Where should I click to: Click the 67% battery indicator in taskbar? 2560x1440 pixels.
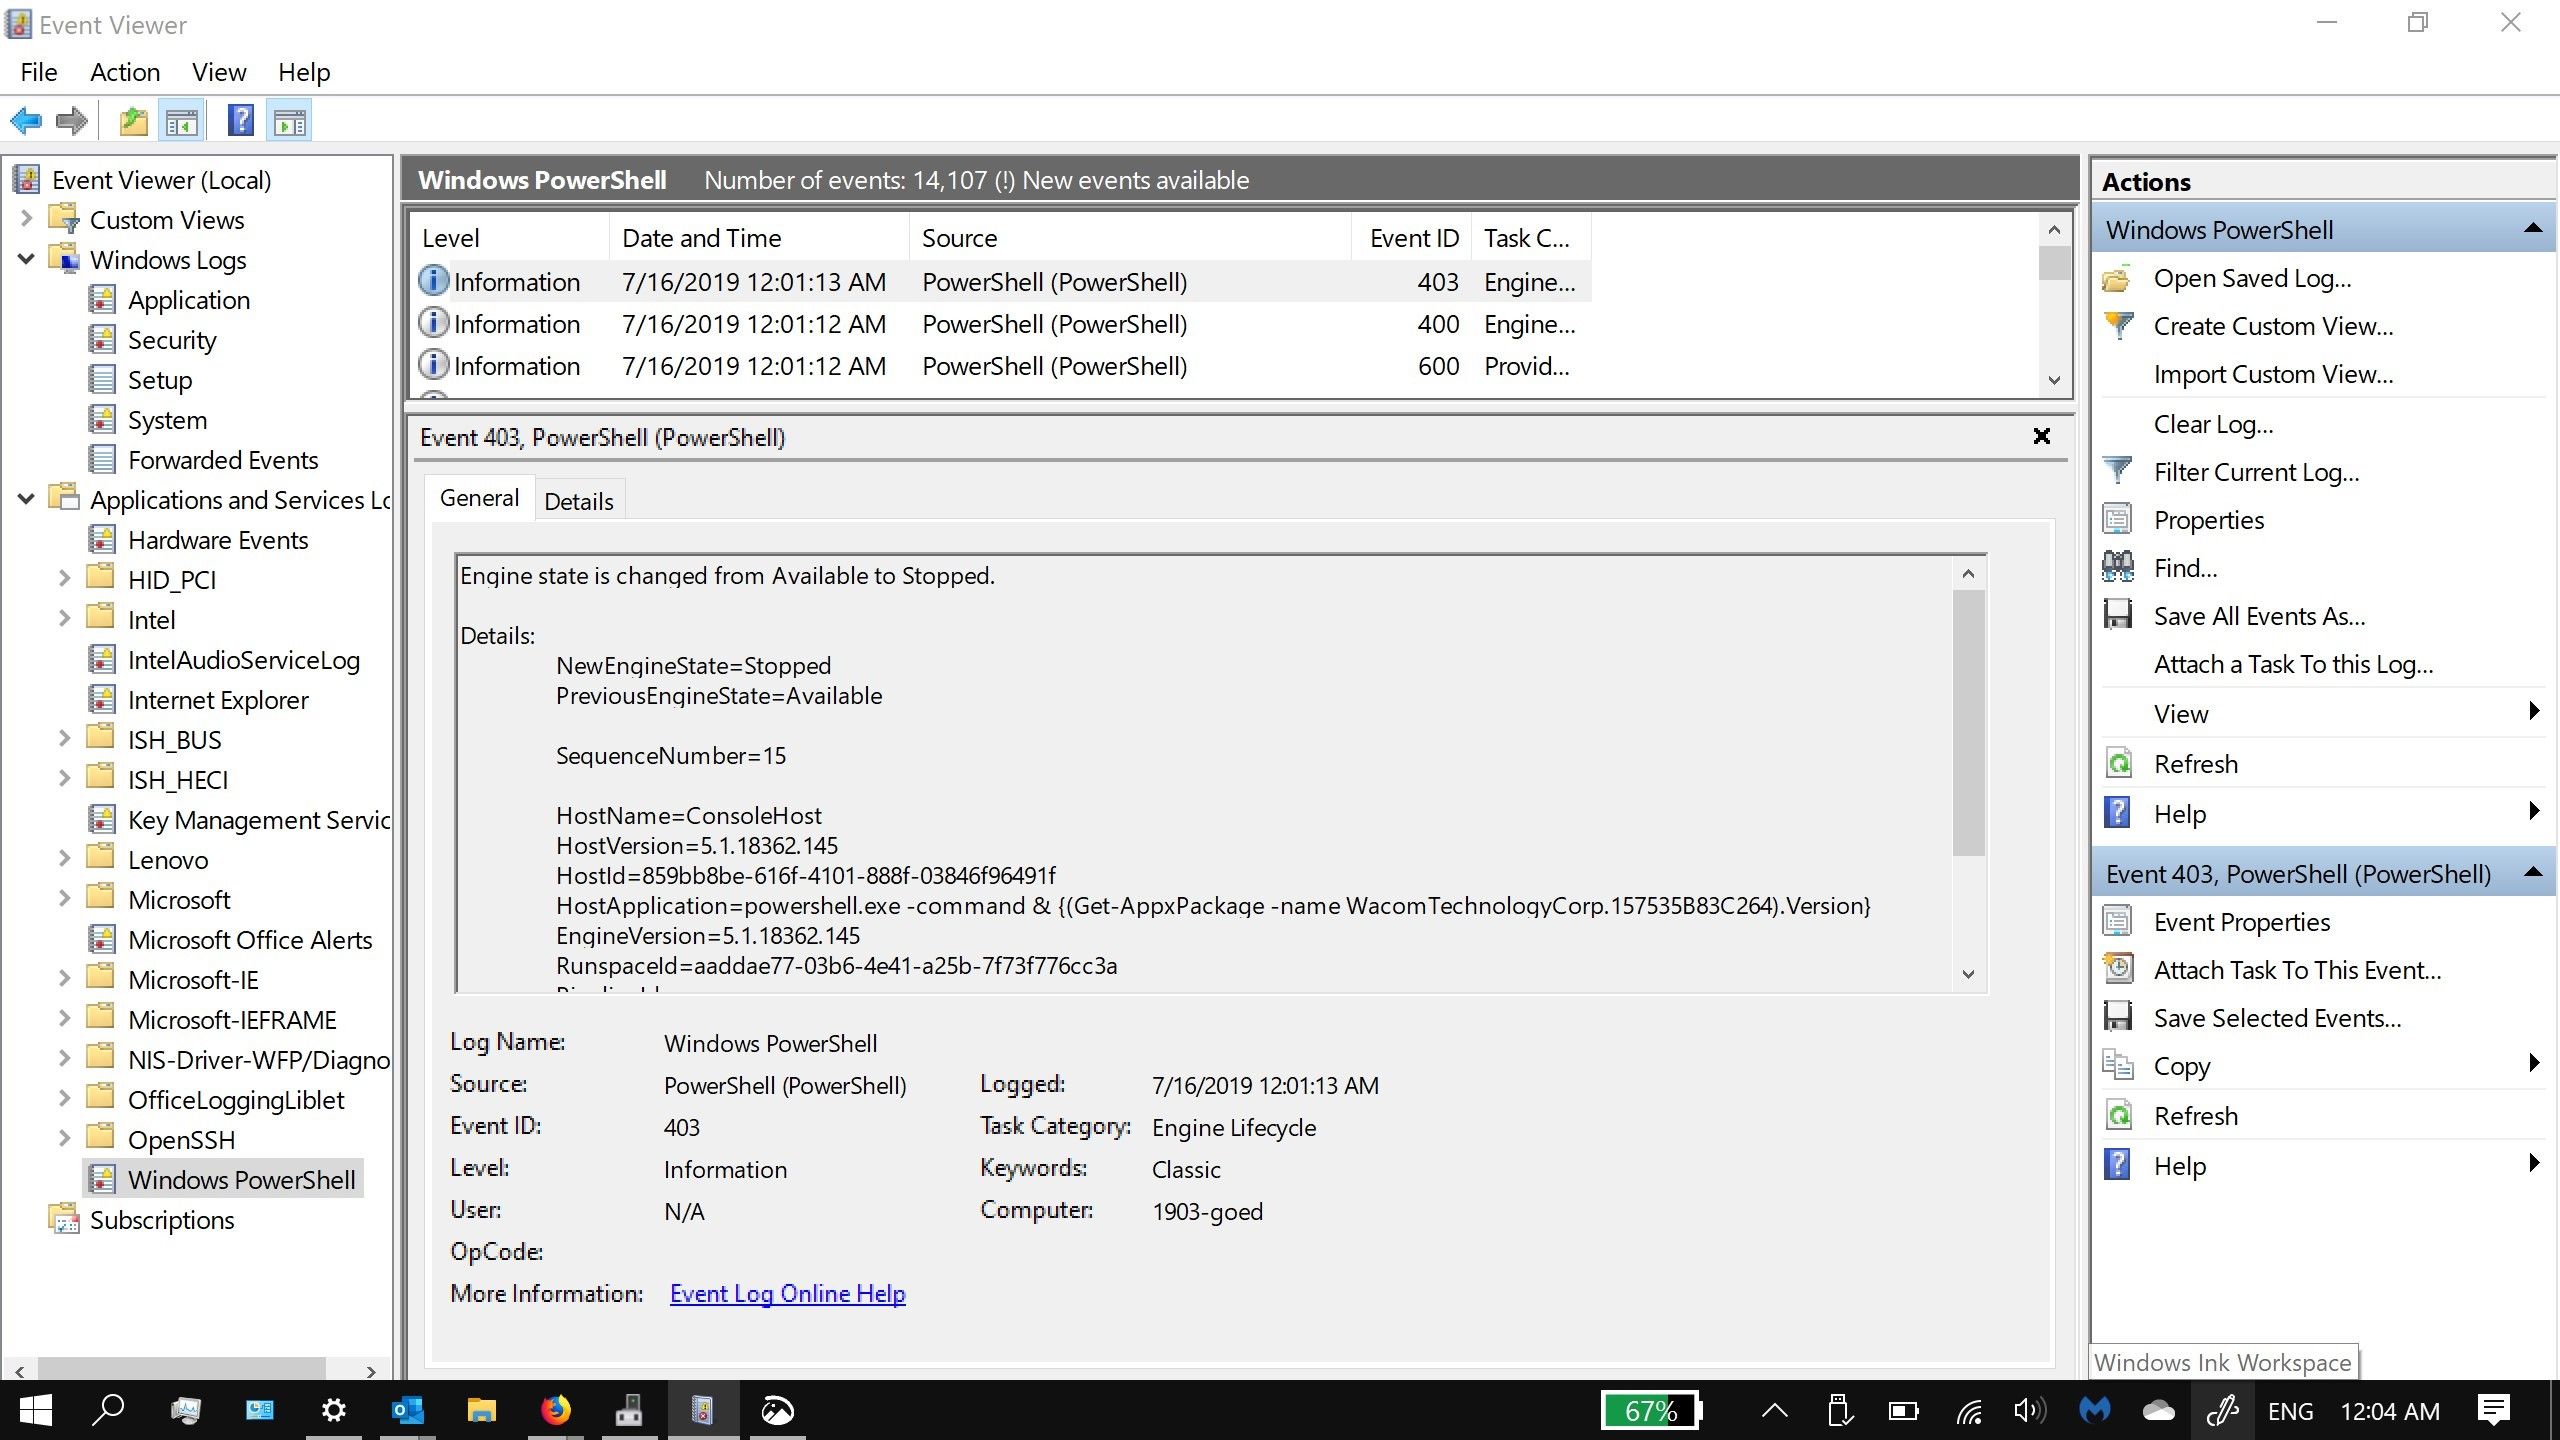1650,1411
